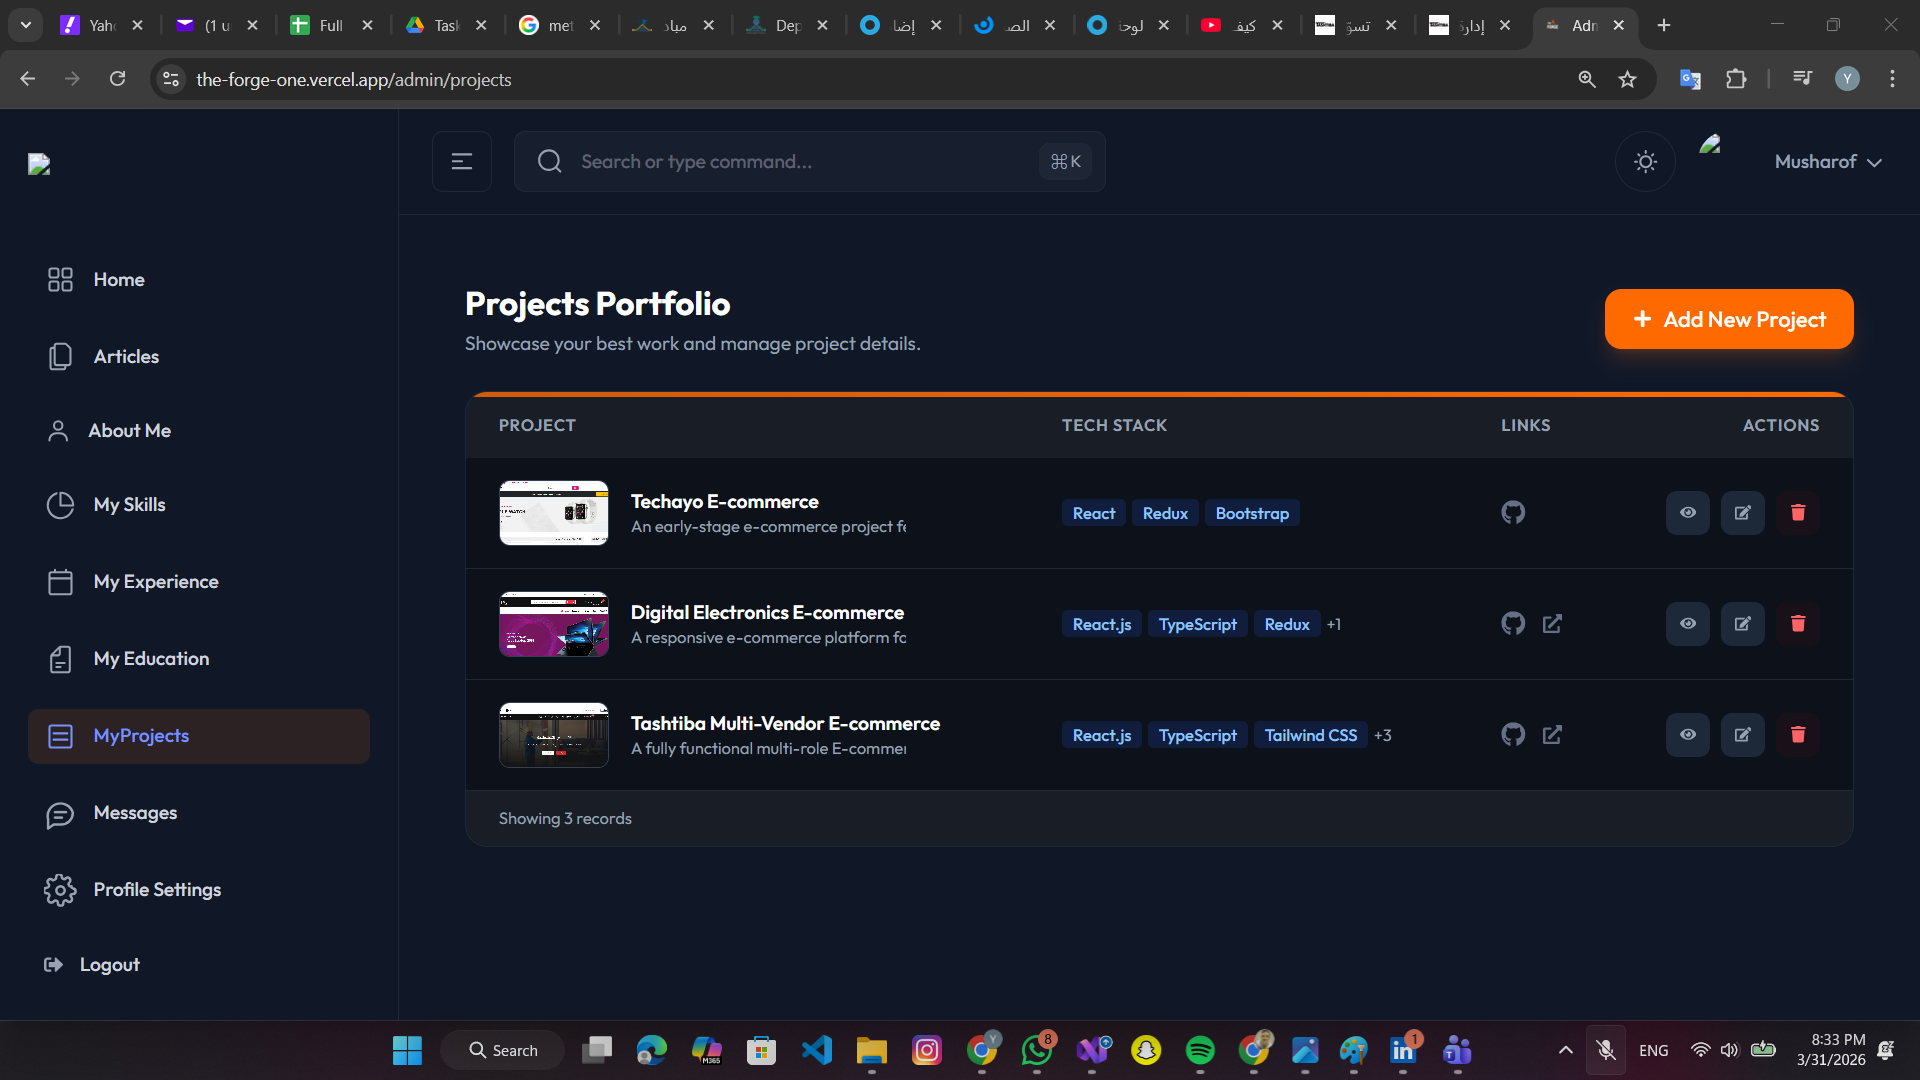Open the Tashtiba project thumbnail
This screenshot has width=1920, height=1080.
tap(553, 735)
